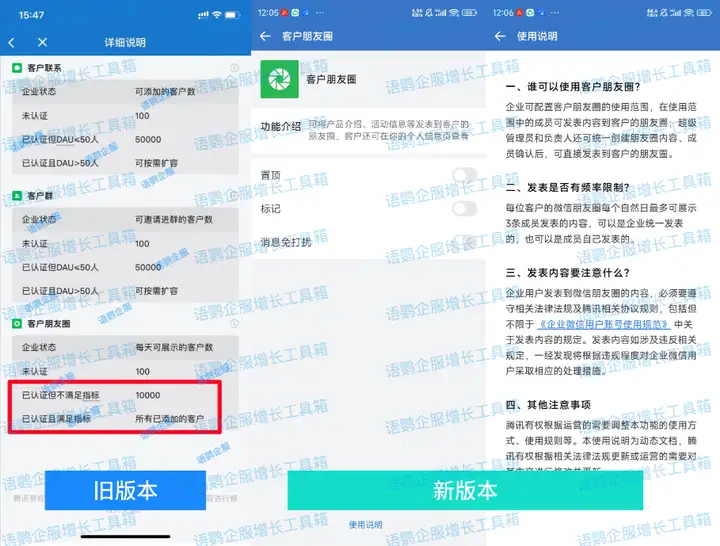Close the 详细说明 page with the X icon
The width and height of the screenshot is (720, 546).
(42, 42)
